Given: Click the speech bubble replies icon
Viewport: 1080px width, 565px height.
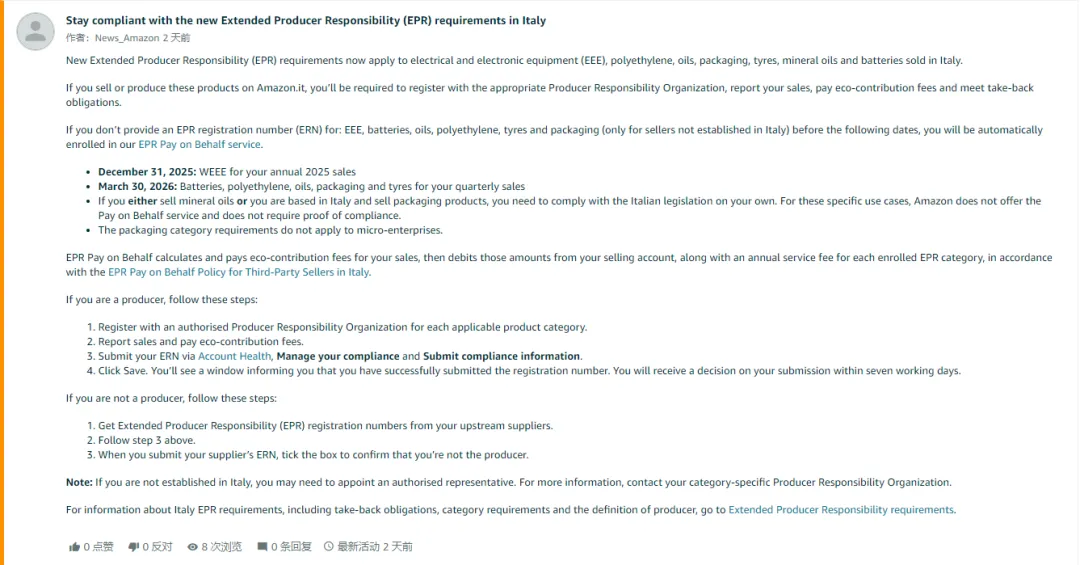Looking at the screenshot, I should point(262,547).
